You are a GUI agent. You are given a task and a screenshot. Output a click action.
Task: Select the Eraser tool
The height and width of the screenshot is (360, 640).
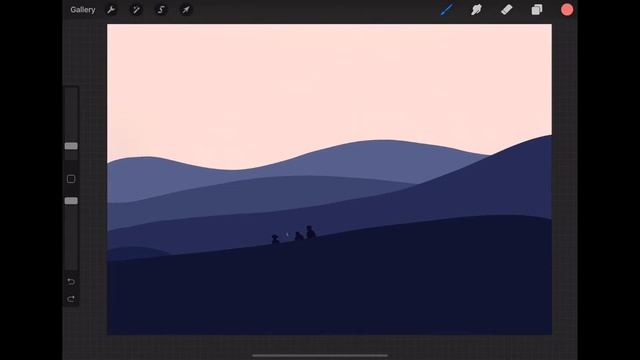click(507, 10)
